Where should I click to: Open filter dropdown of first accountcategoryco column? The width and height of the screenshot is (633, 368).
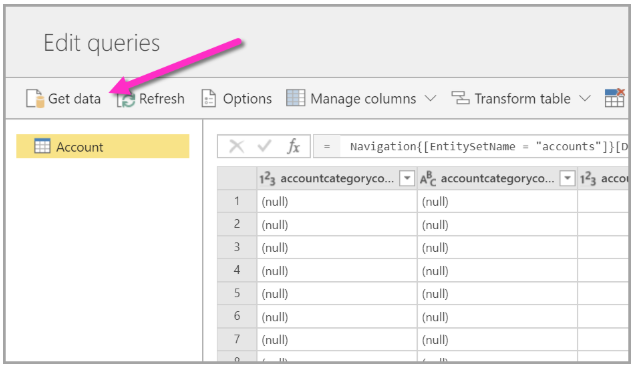[407, 178]
